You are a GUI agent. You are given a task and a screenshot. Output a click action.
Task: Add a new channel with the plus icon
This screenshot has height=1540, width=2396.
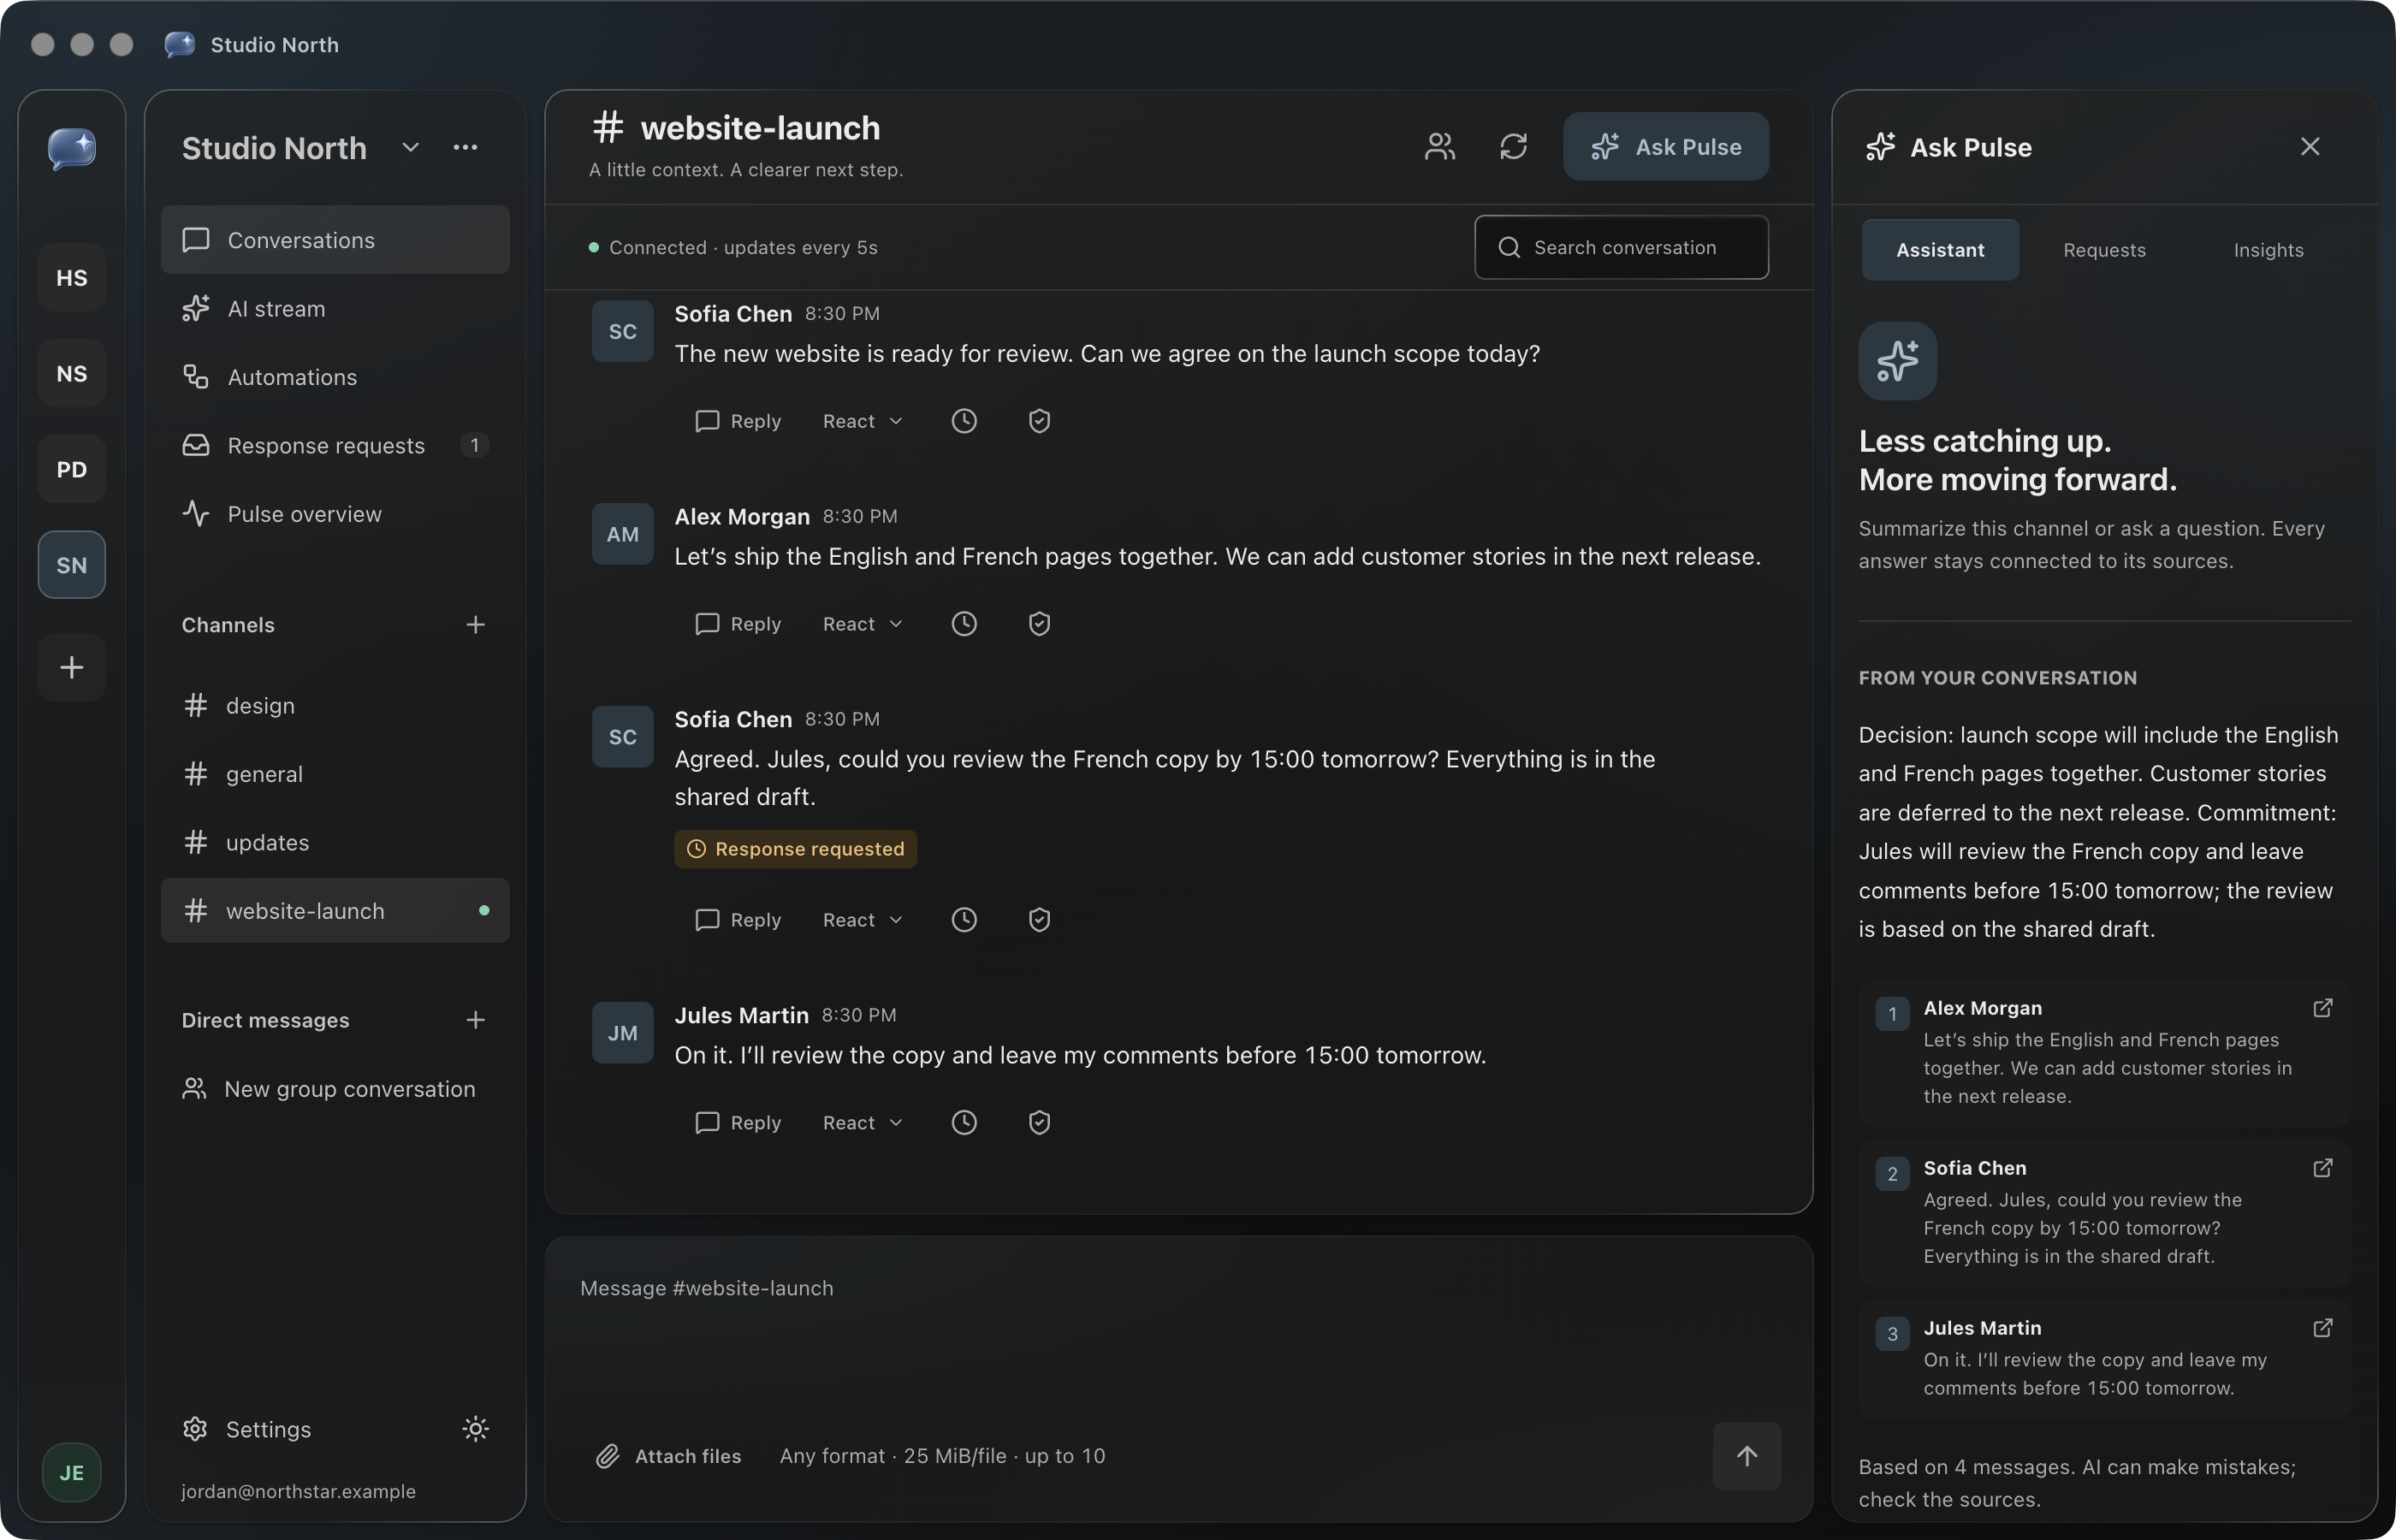(475, 625)
